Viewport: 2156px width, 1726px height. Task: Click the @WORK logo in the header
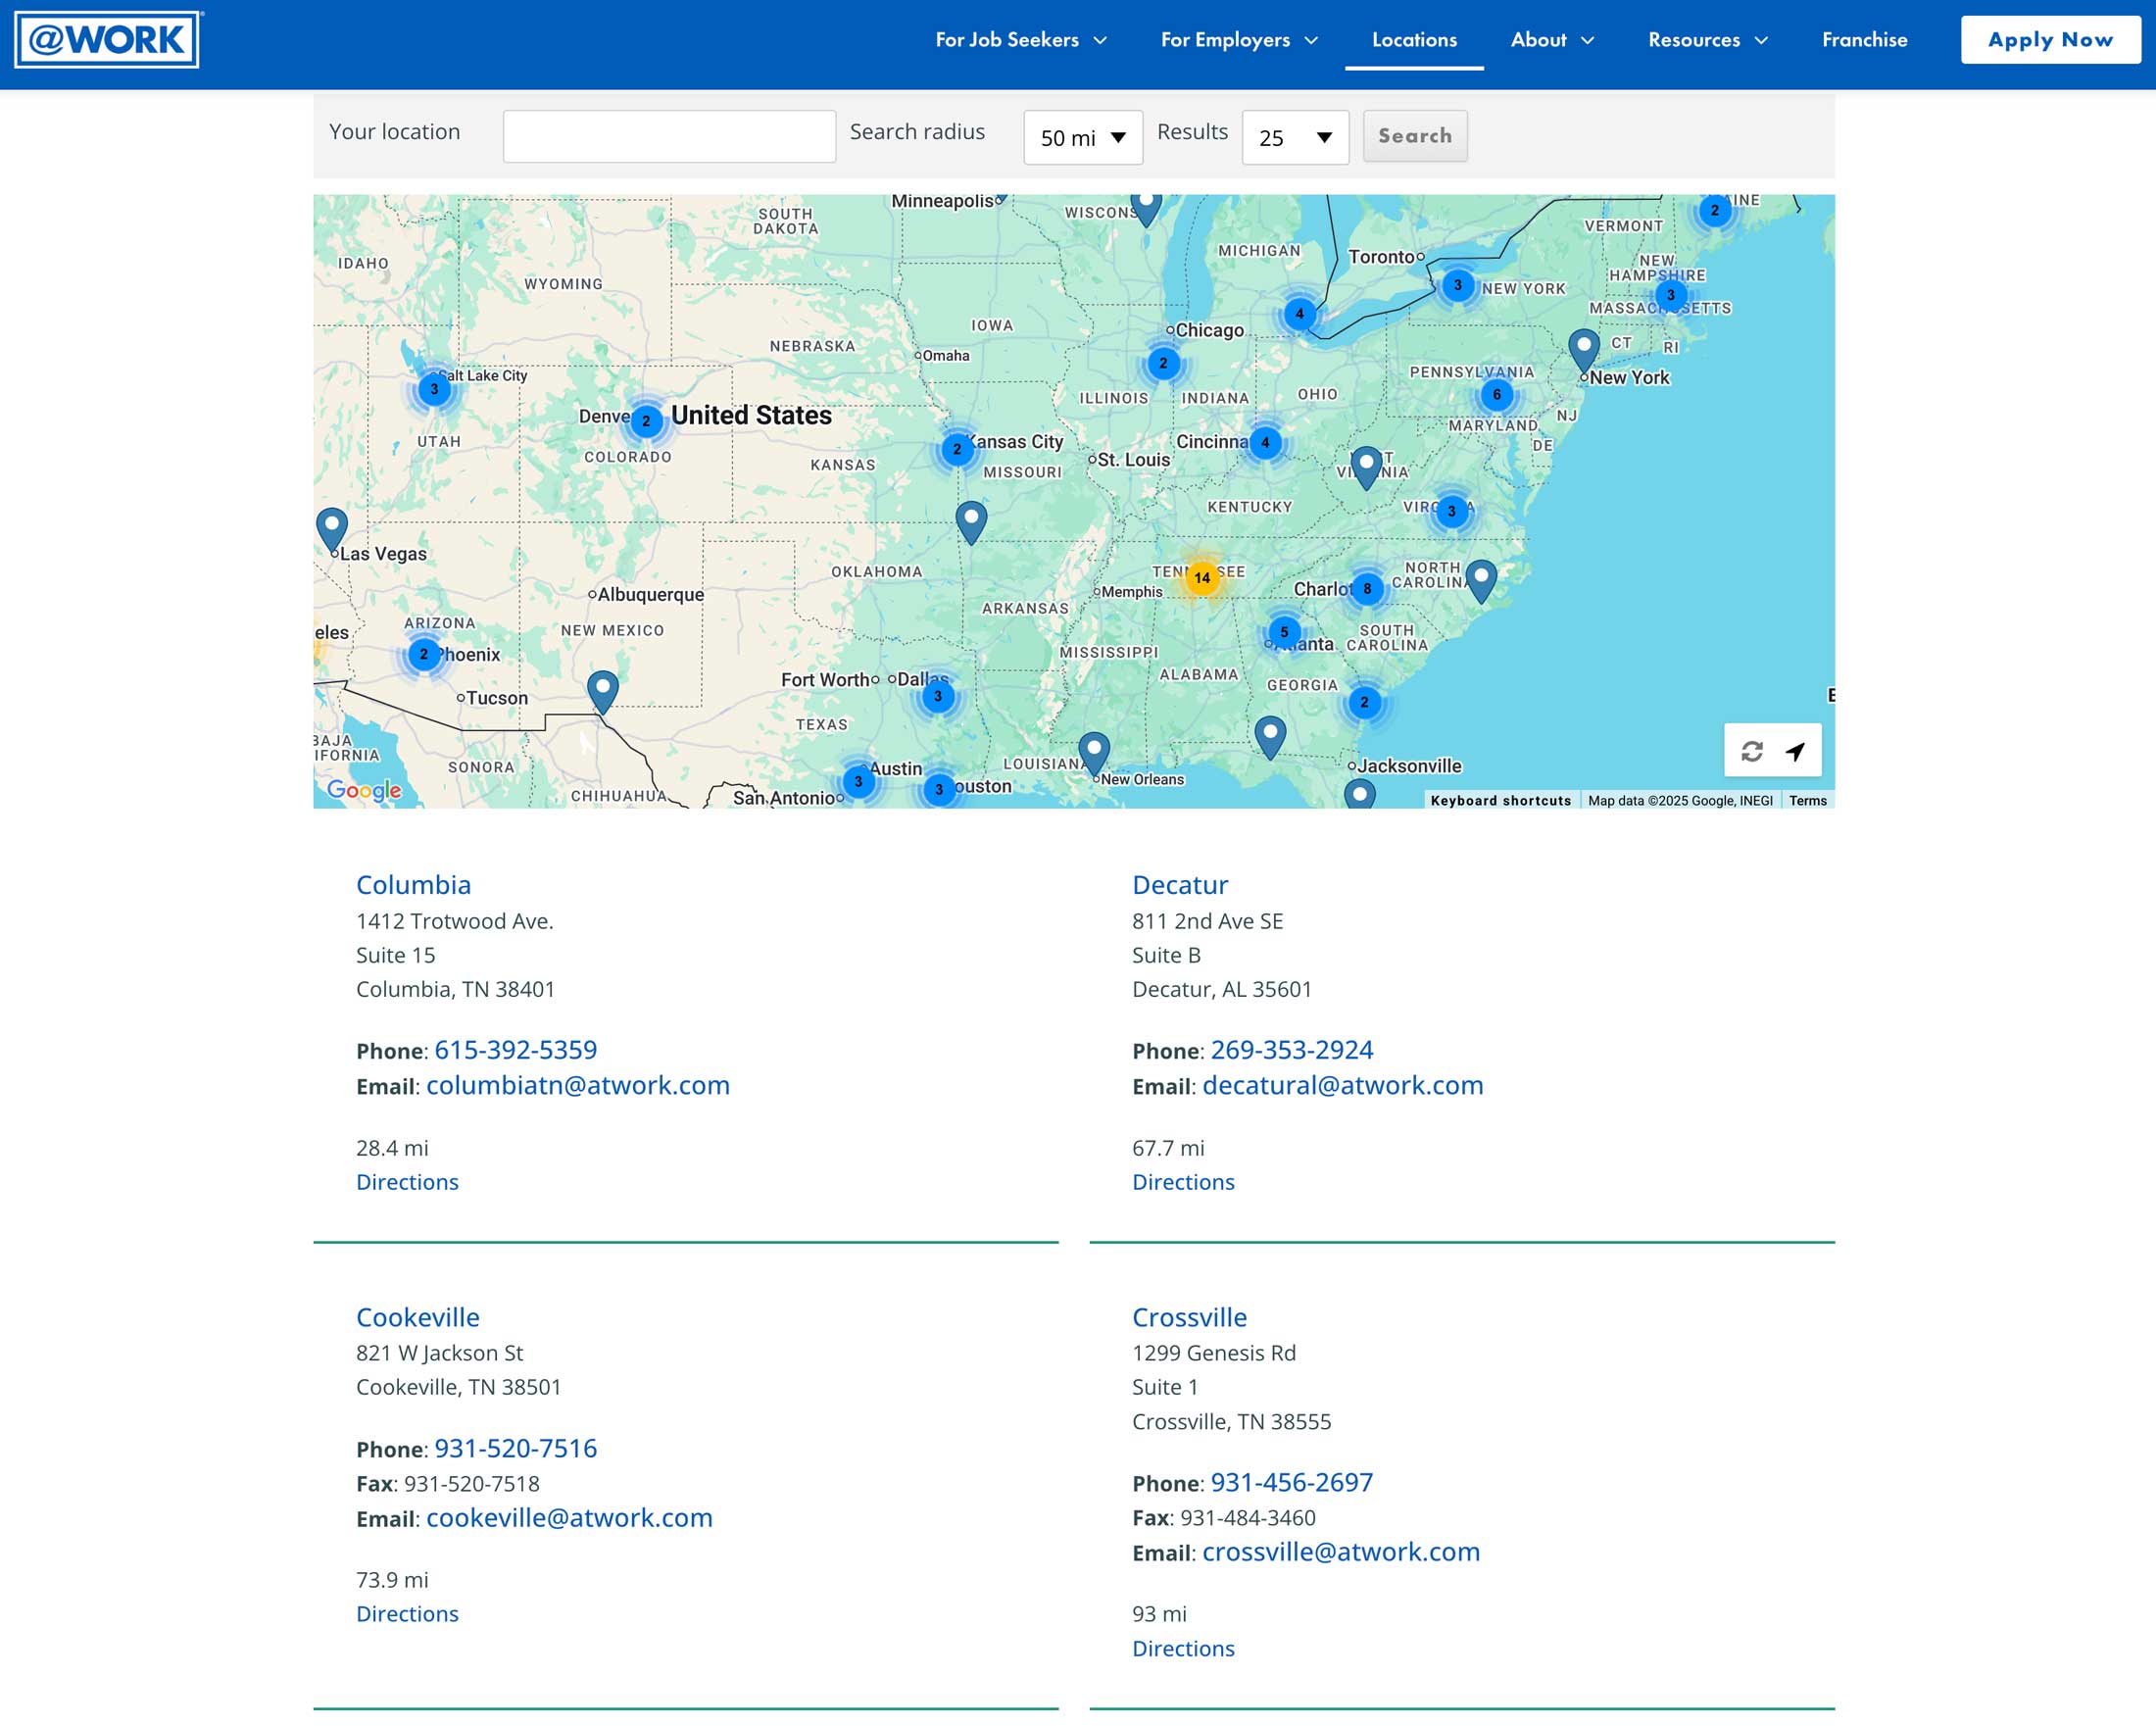[x=107, y=40]
